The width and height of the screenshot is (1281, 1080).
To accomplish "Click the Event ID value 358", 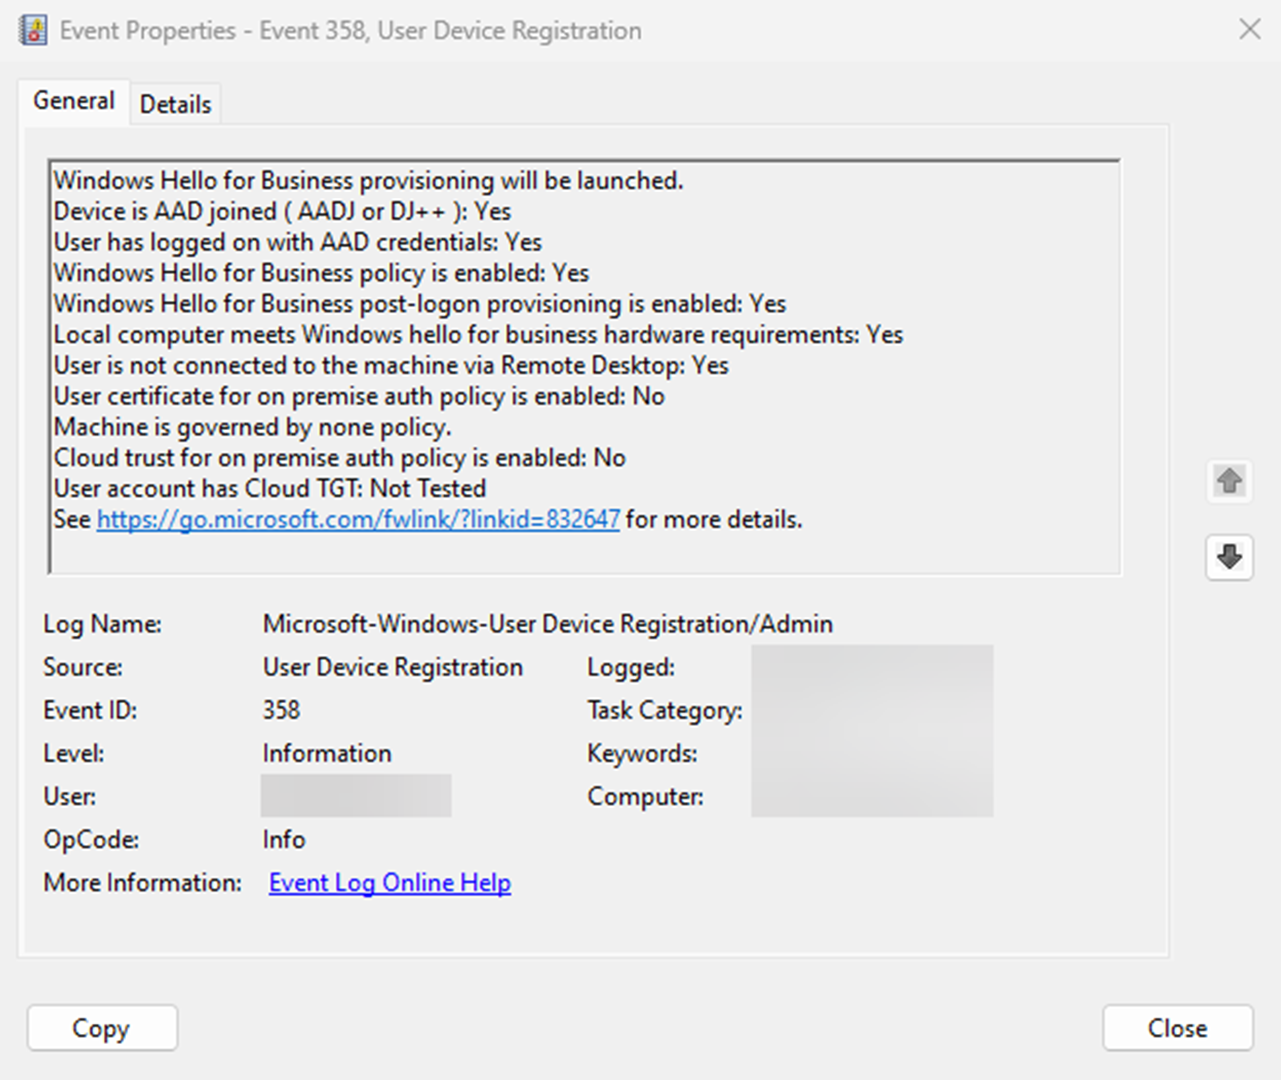I will [x=281, y=710].
